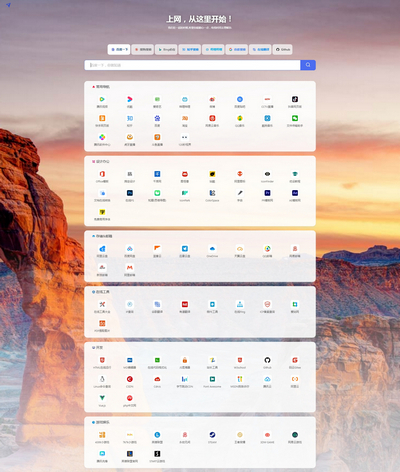This screenshot has height=472, width=400.
Task: Open the Vue.js shortcut icon
Action: pyautogui.click(x=102, y=398)
